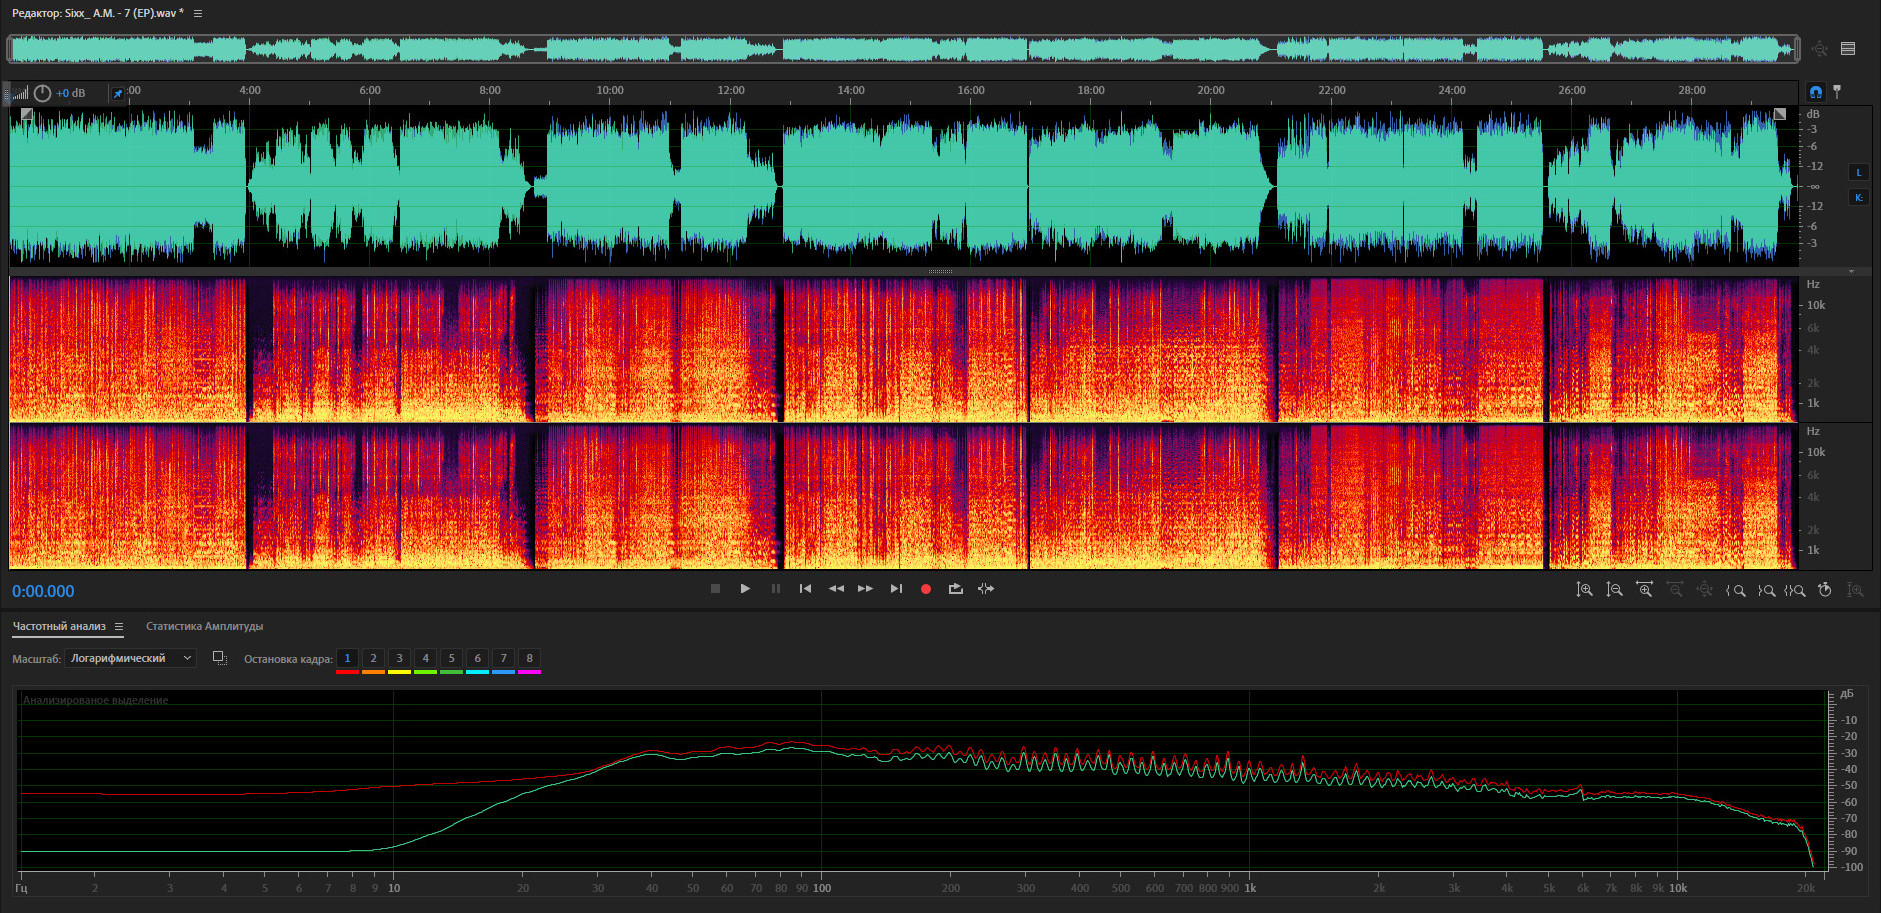Toggle Loop Playback button
This screenshot has height=913, width=1881.
[x=956, y=589]
